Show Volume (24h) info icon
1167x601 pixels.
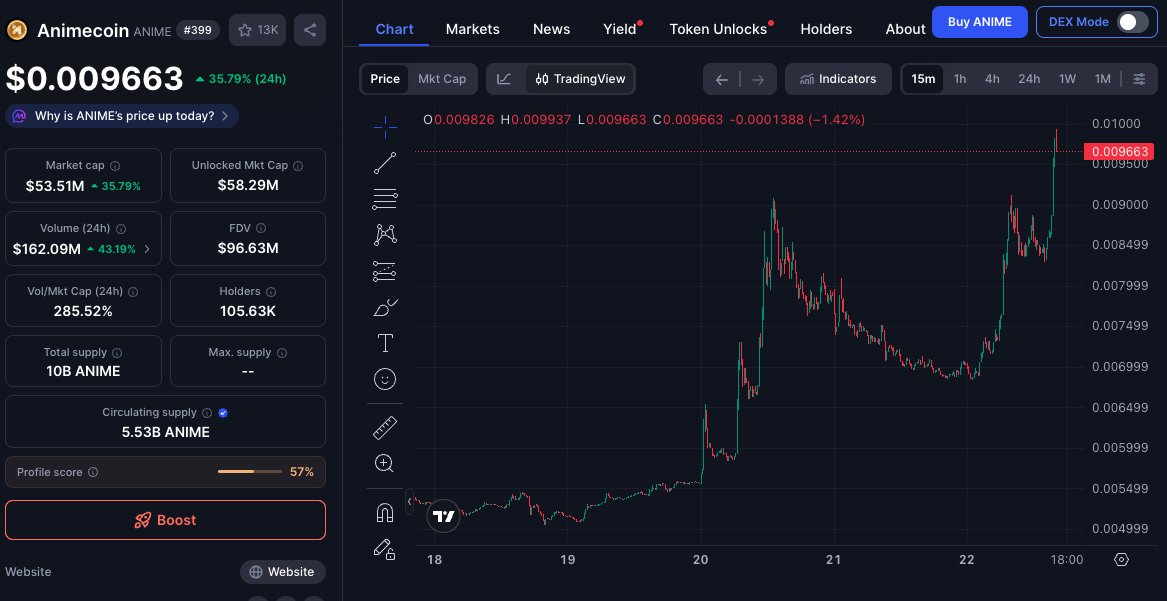(121, 229)
